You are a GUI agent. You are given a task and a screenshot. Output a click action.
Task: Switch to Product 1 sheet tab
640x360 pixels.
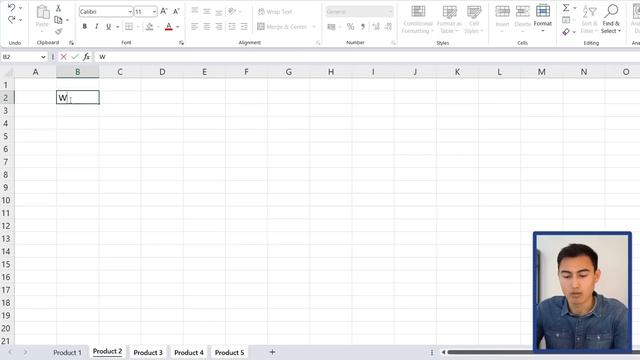click(67, 353)
